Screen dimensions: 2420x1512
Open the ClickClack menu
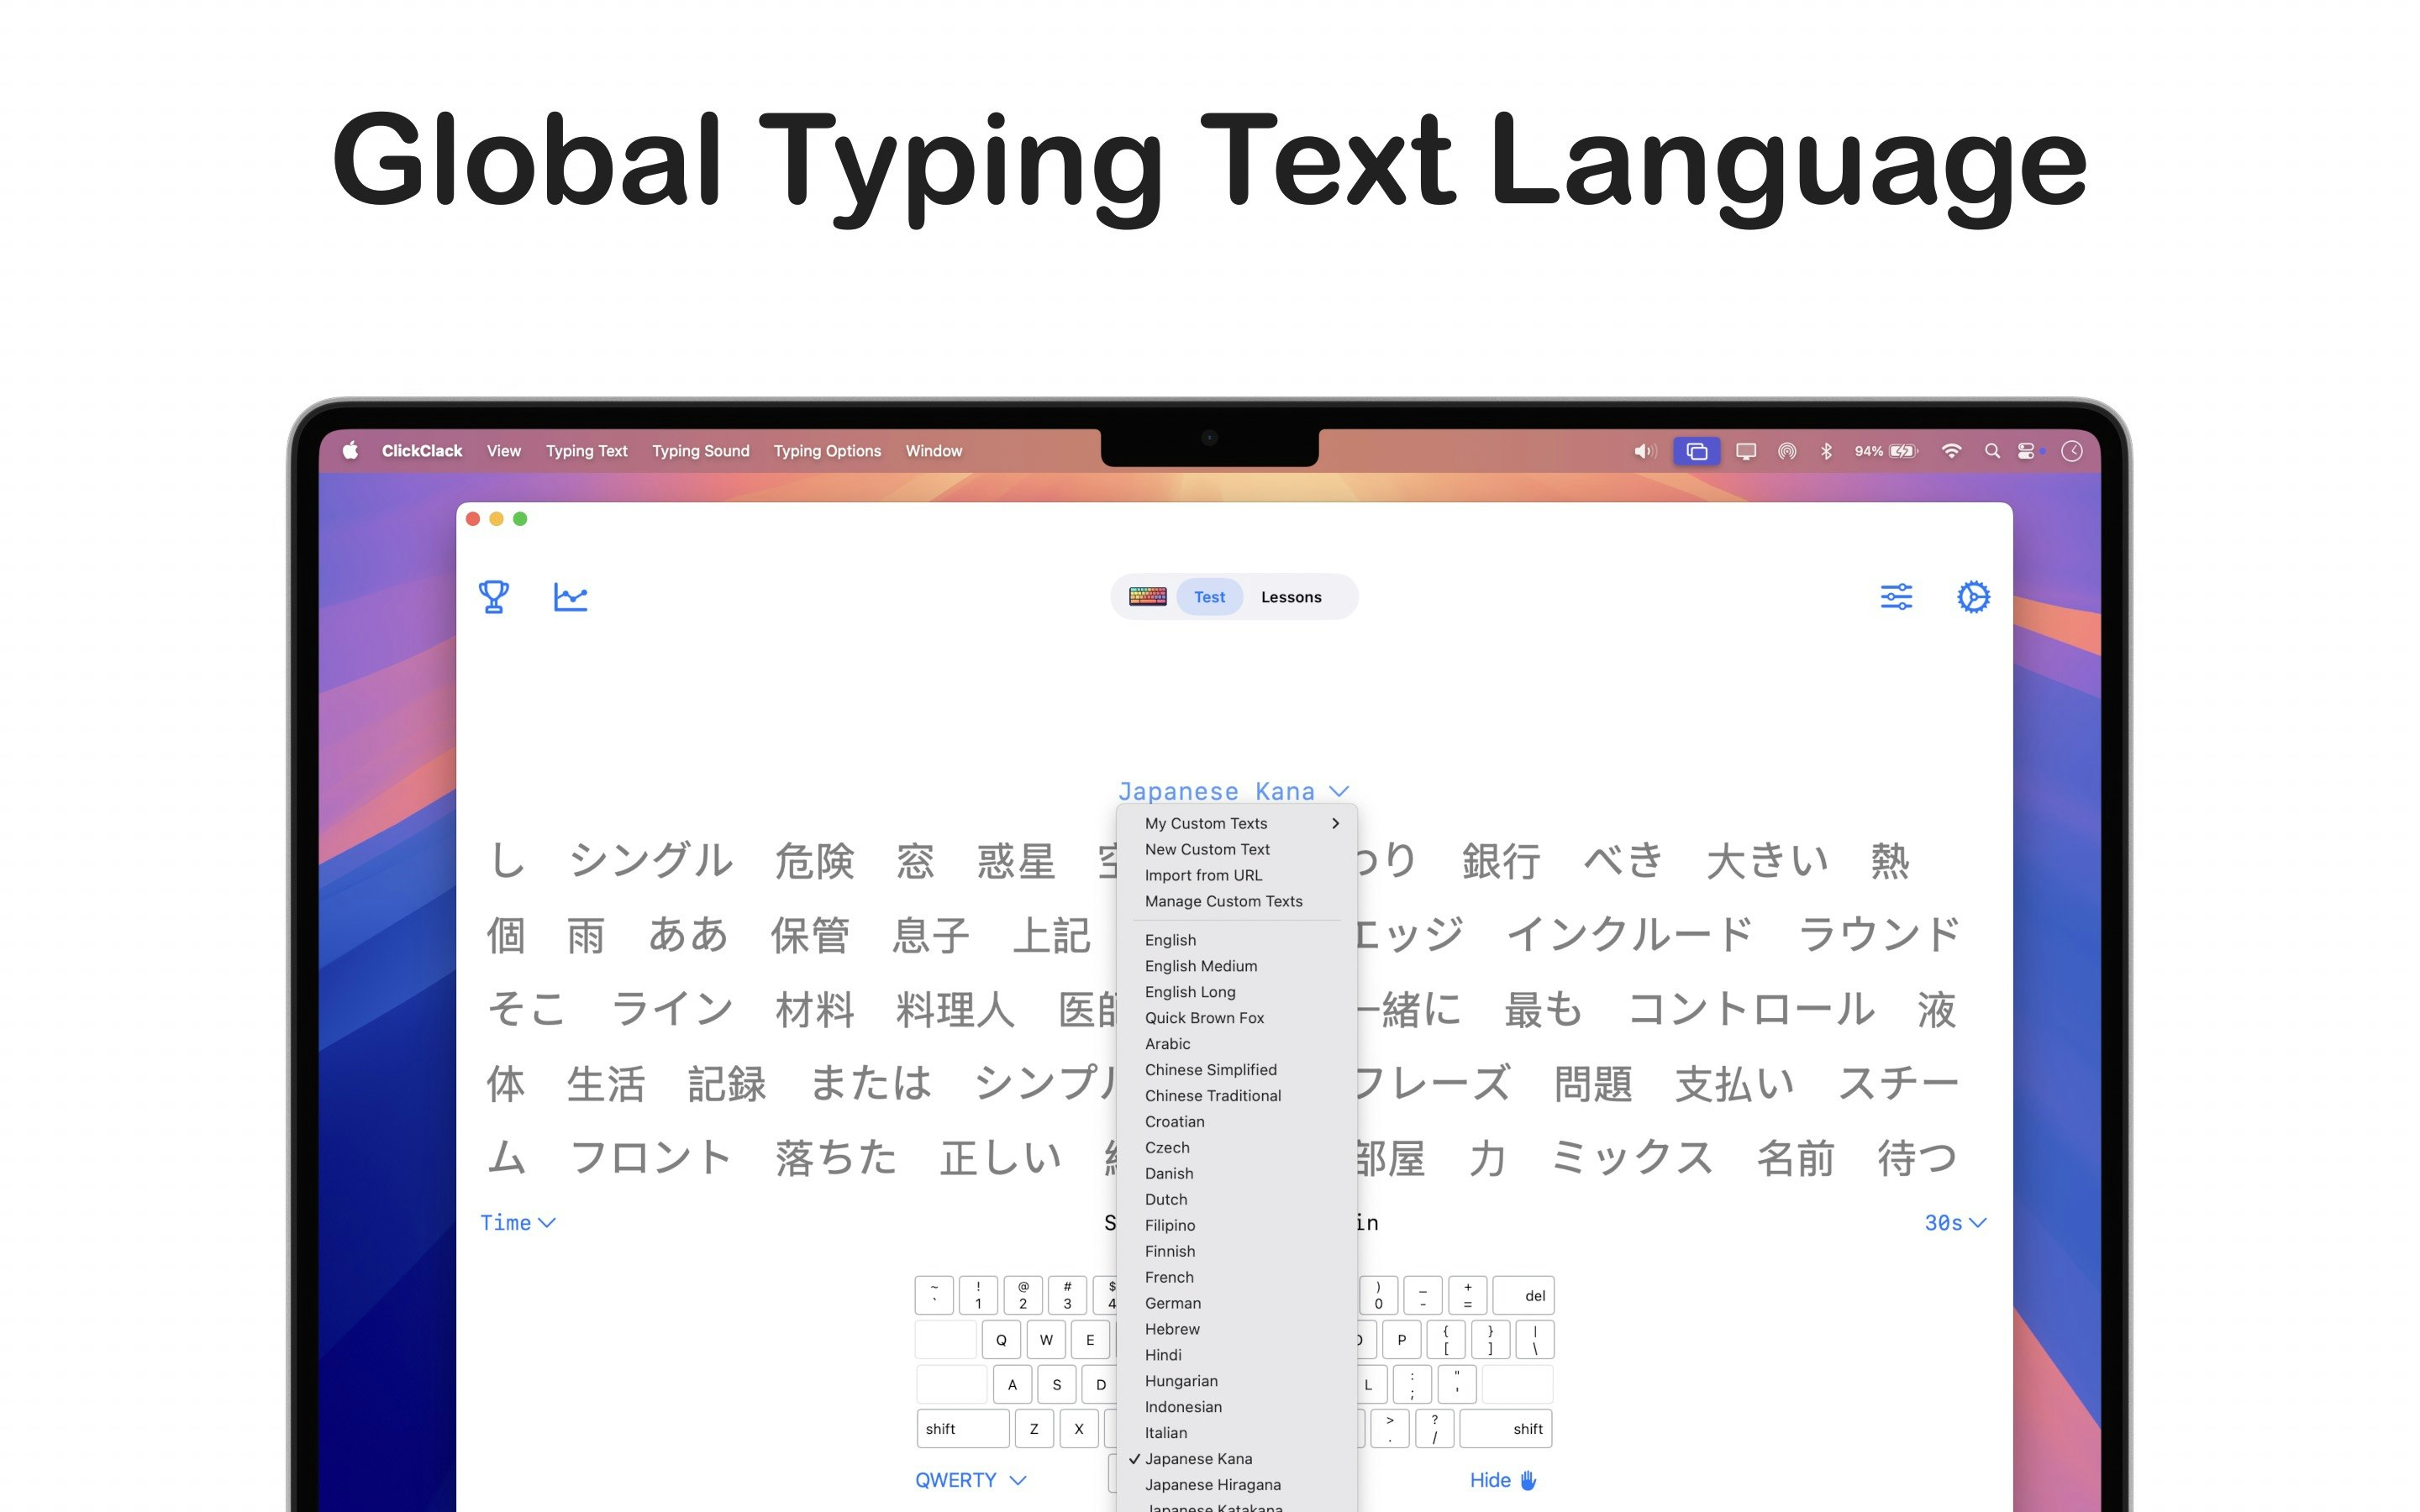pyautogui.click(x=422, y=451)
